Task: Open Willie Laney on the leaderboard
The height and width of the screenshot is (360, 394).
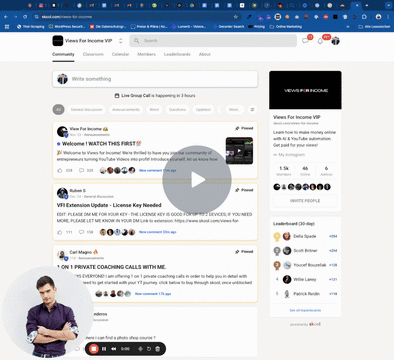Action: [x=305, y=279]
